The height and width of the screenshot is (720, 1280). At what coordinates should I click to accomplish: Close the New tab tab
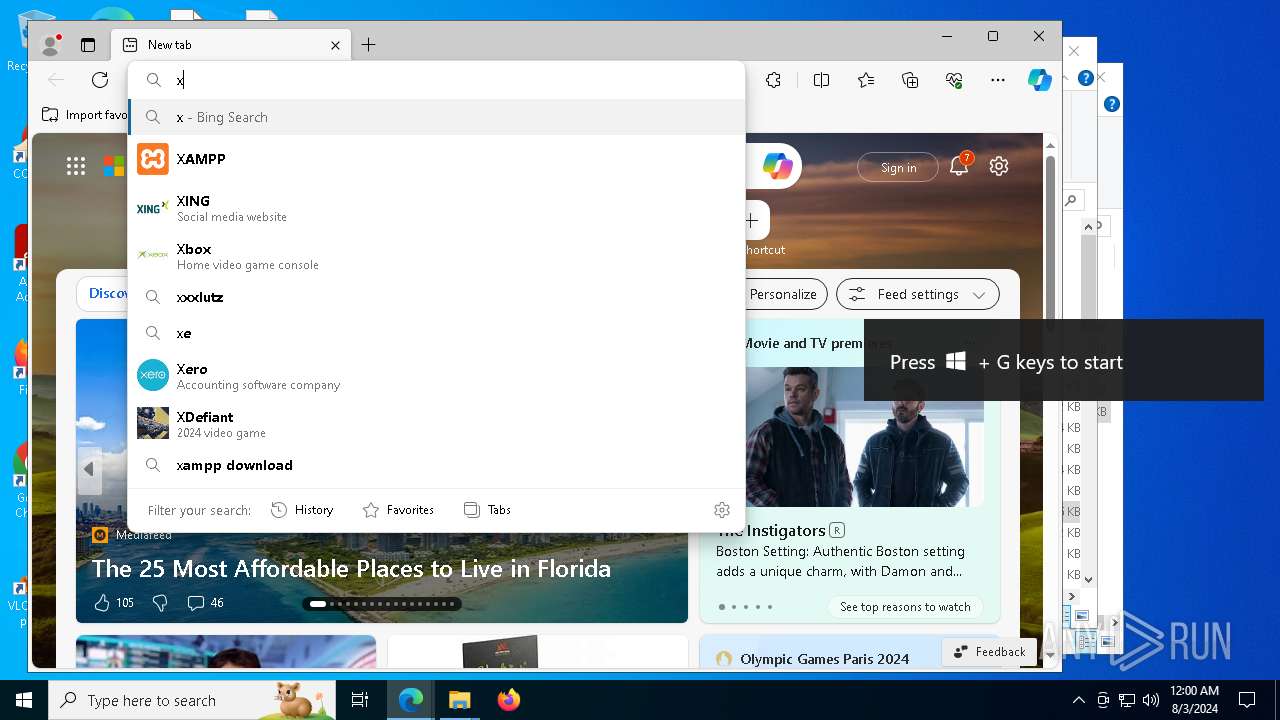(336, 45)
